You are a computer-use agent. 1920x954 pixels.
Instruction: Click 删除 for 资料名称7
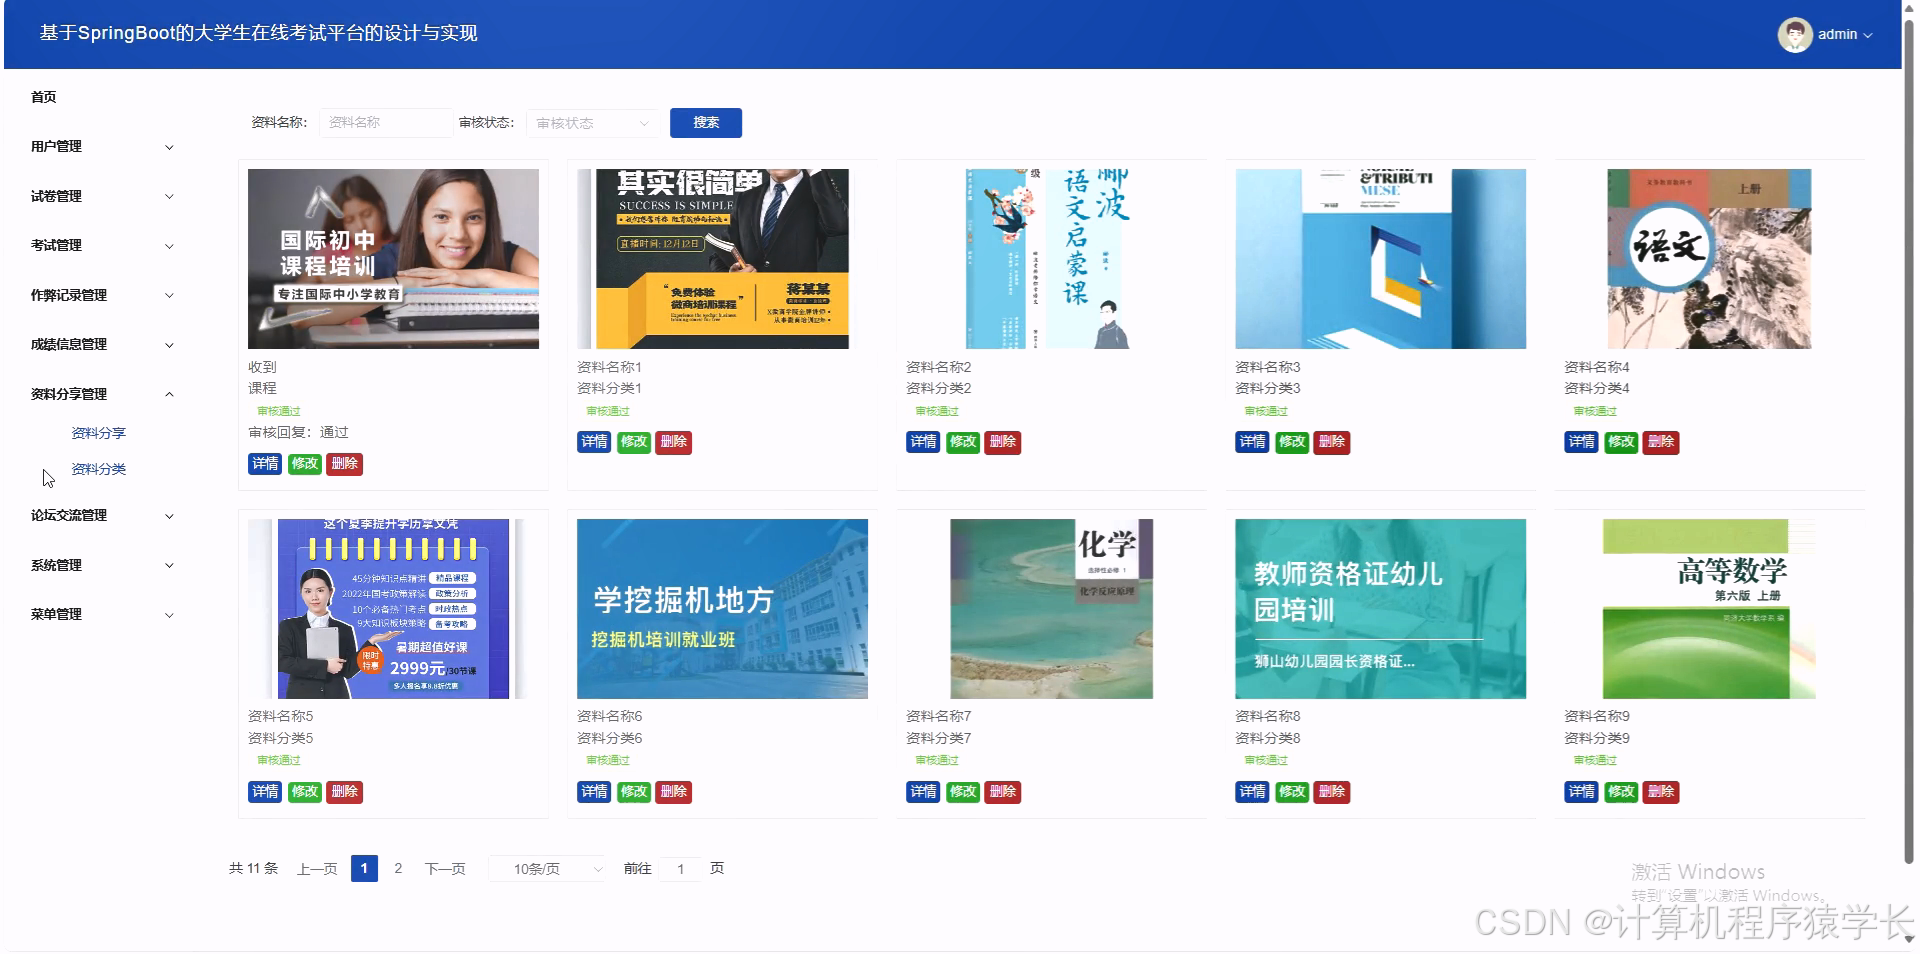click(x=1002, y=792)
